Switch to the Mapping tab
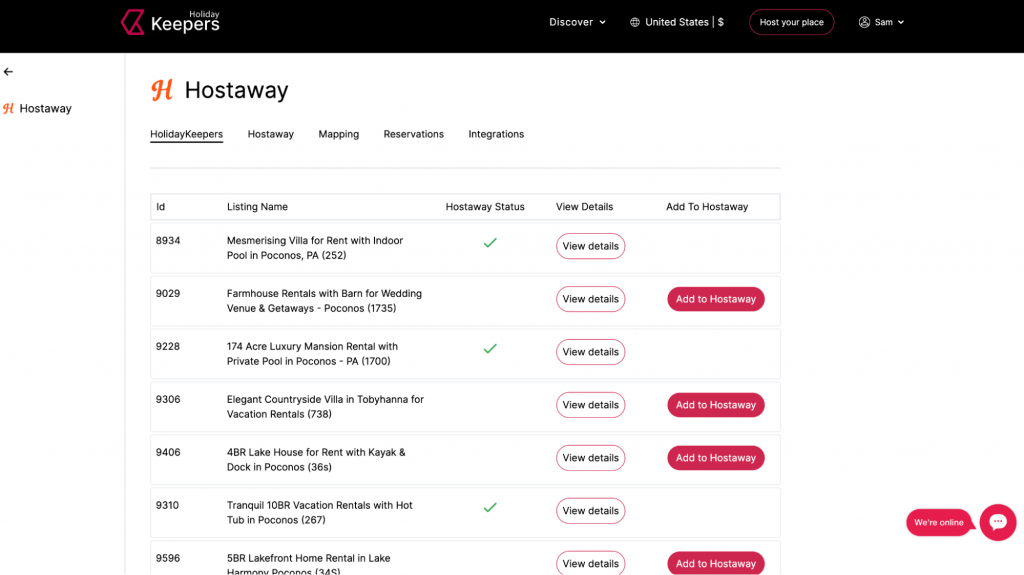The image size is (1024, 575). [x=338, y=134]
